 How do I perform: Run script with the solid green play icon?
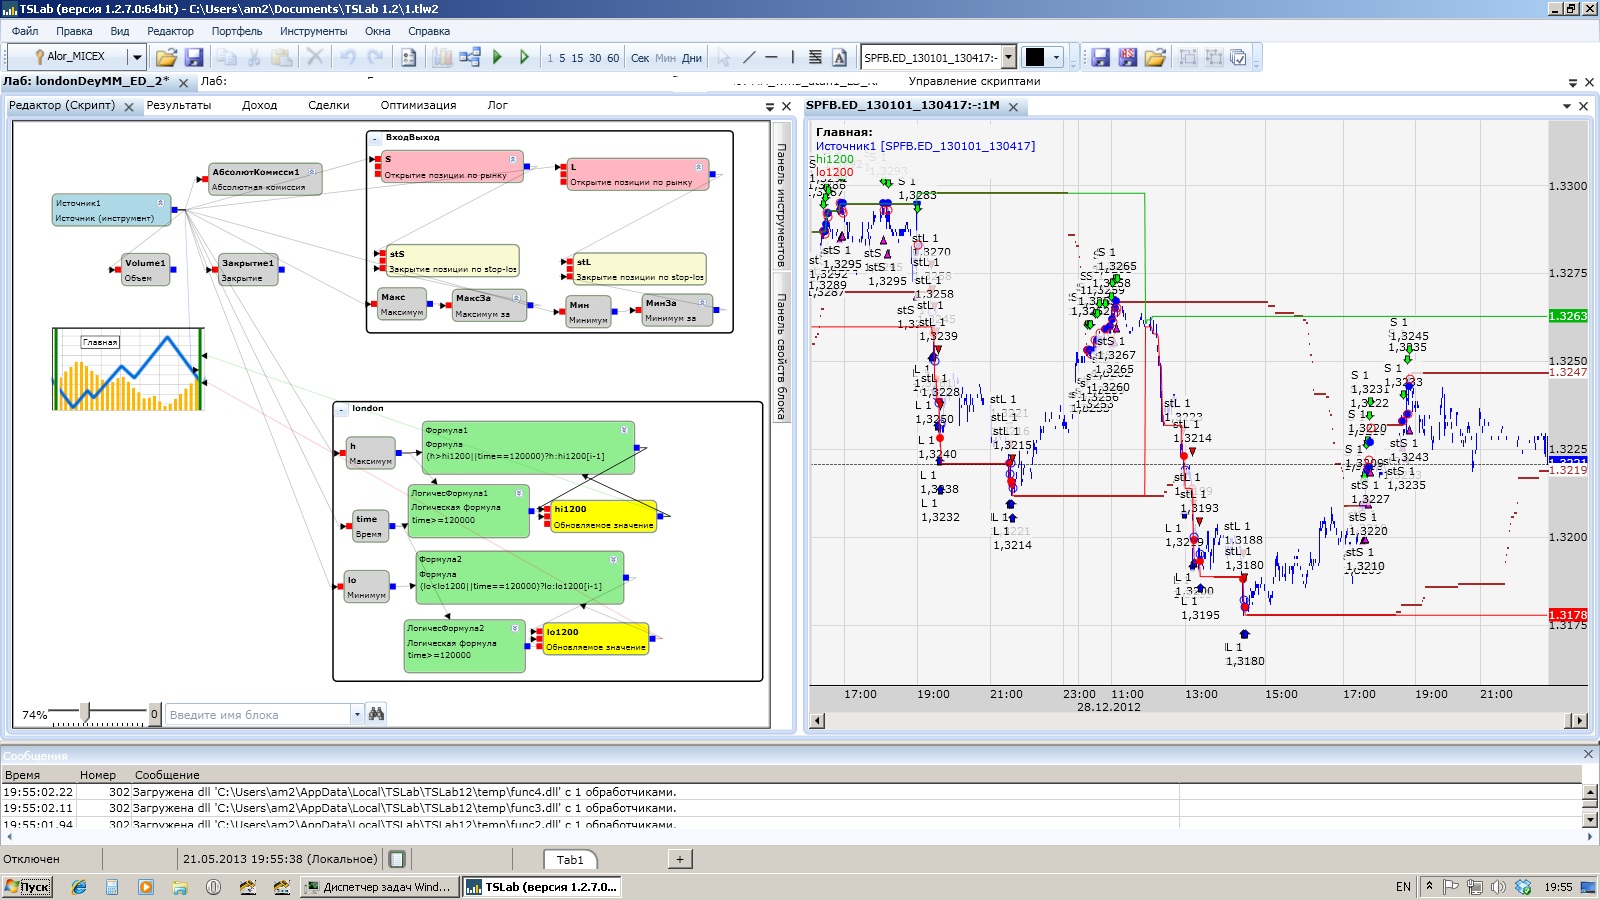tap(497, 58)
